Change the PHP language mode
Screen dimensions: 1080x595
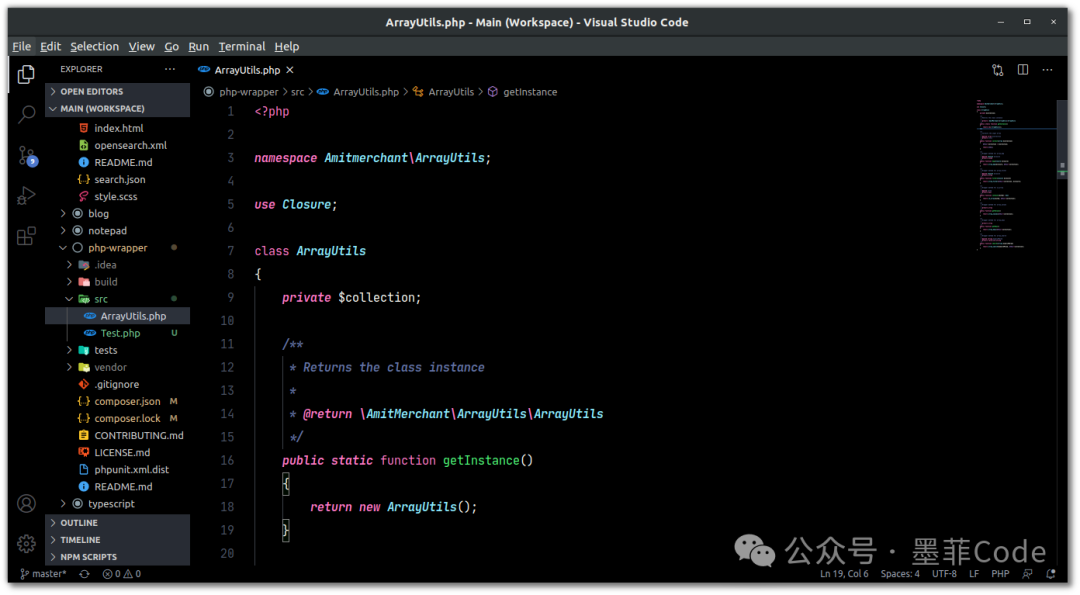coord(1000,574)
